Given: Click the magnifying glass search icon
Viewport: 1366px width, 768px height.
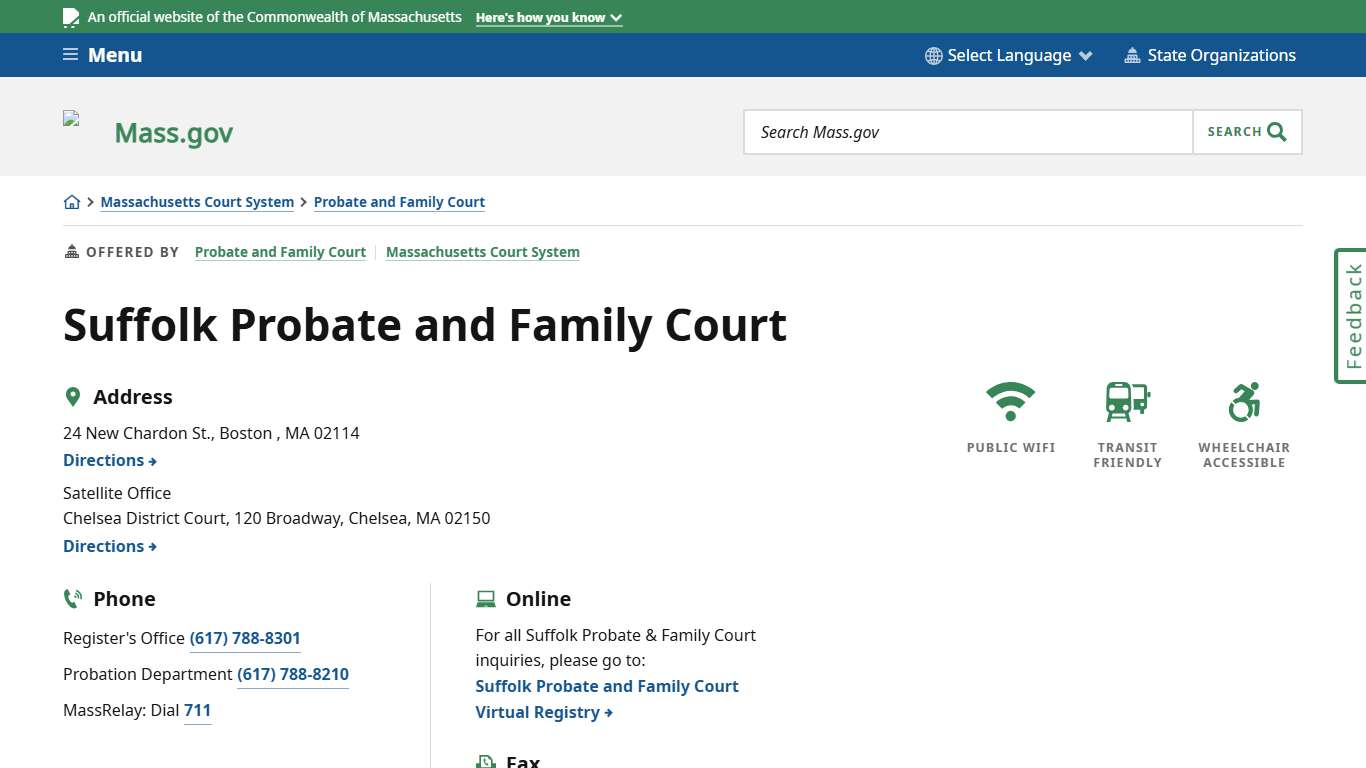Looking at the screenshot, I should pyautogui.click(x=1275, y=131).
